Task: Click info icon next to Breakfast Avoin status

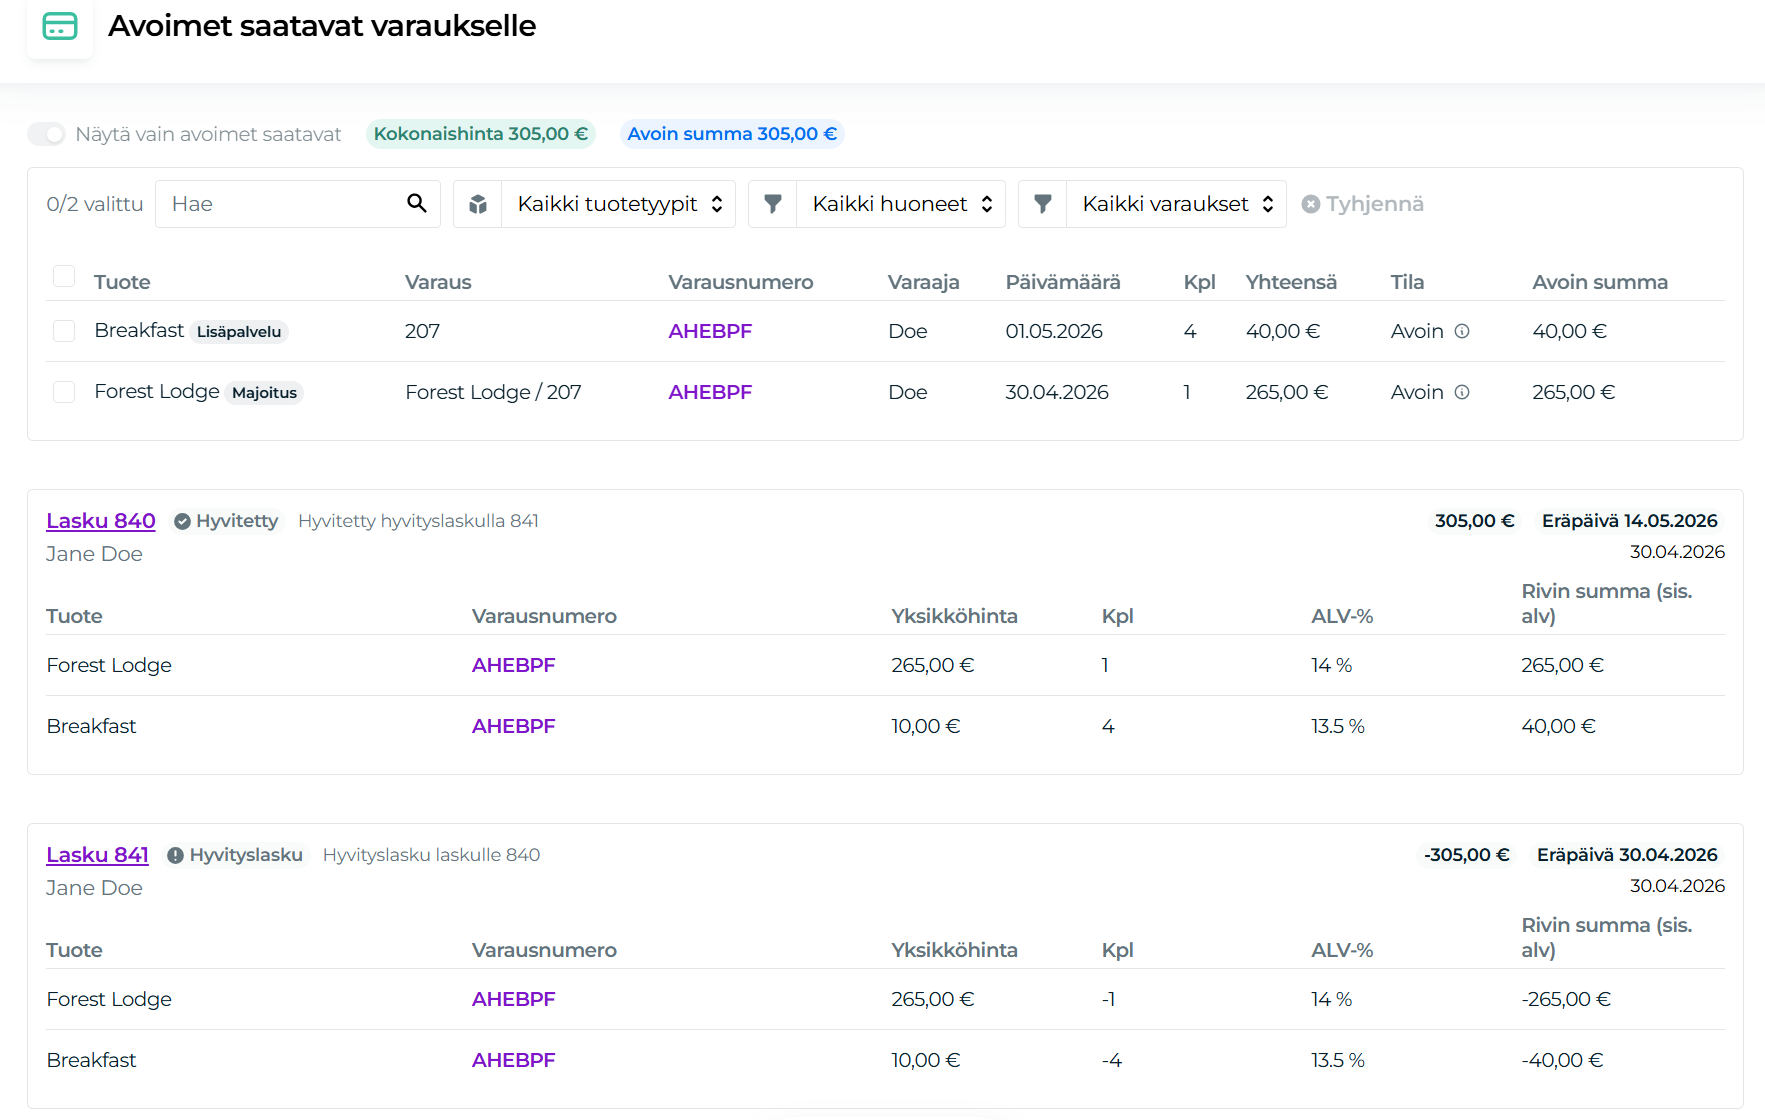Action: (1462, 331)
